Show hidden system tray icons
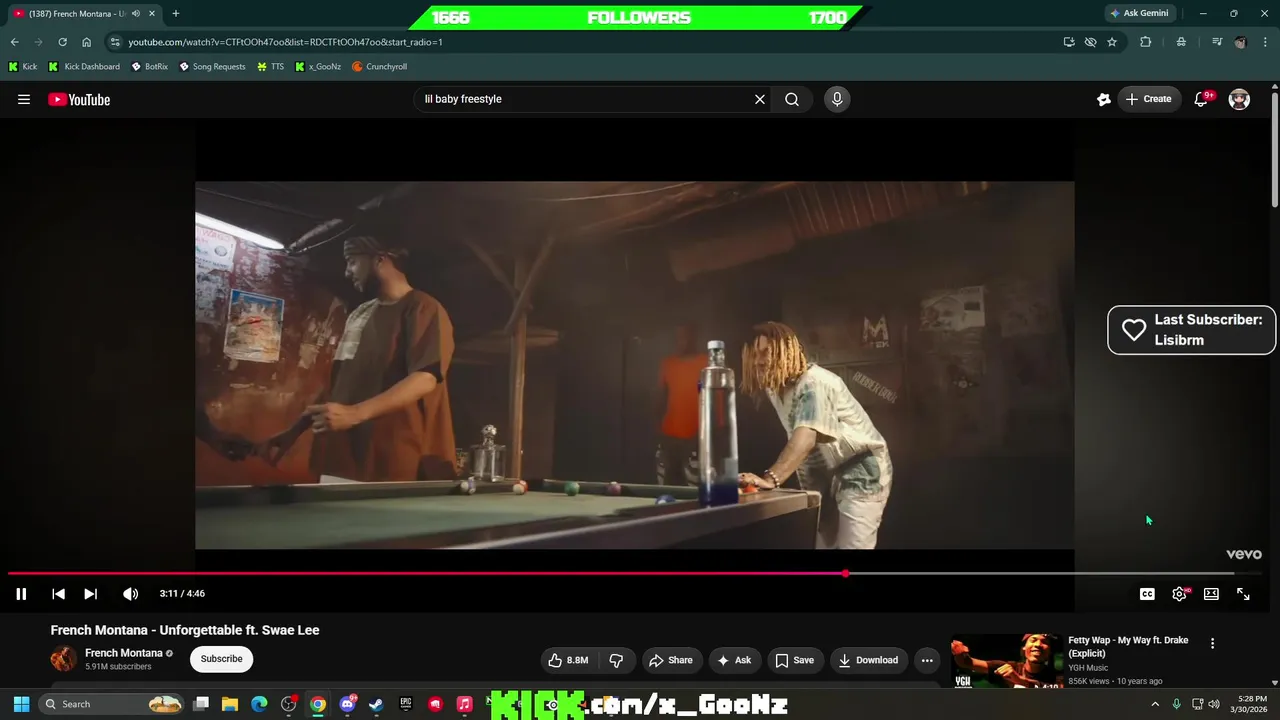This screenshot has width=1280, height=720. (1155, 704)
